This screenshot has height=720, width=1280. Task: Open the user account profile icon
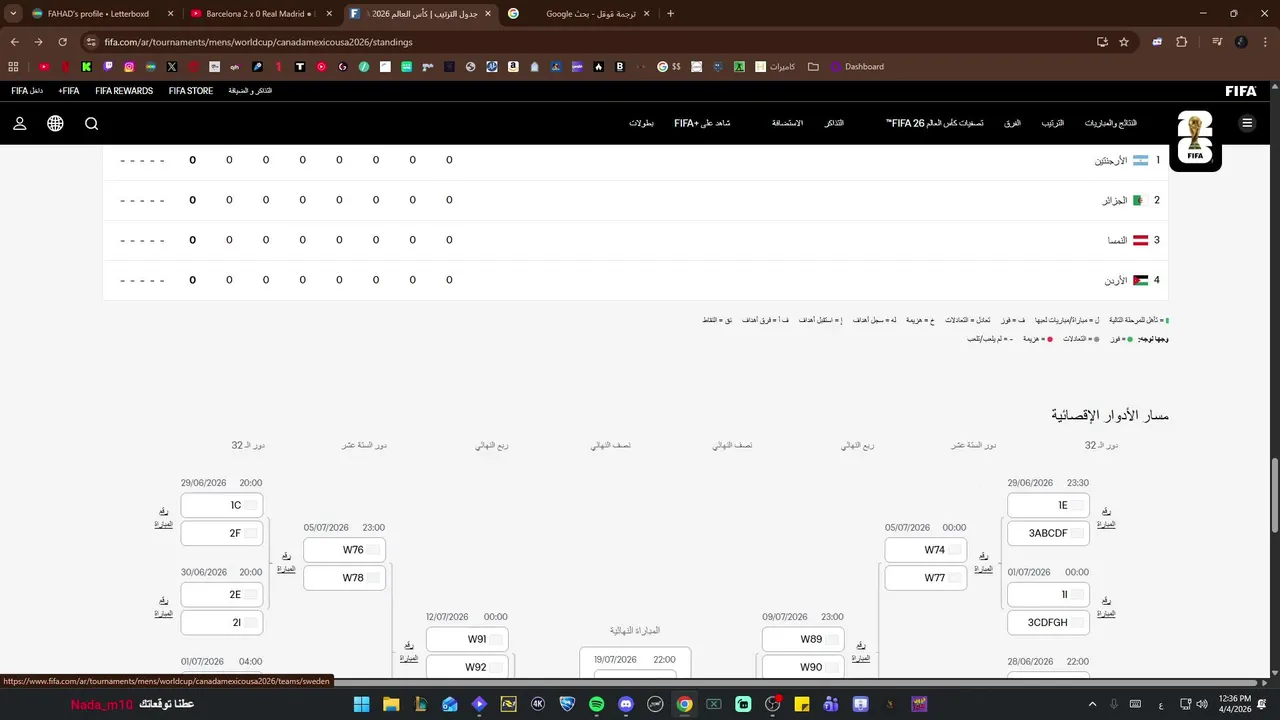point(20,123)
